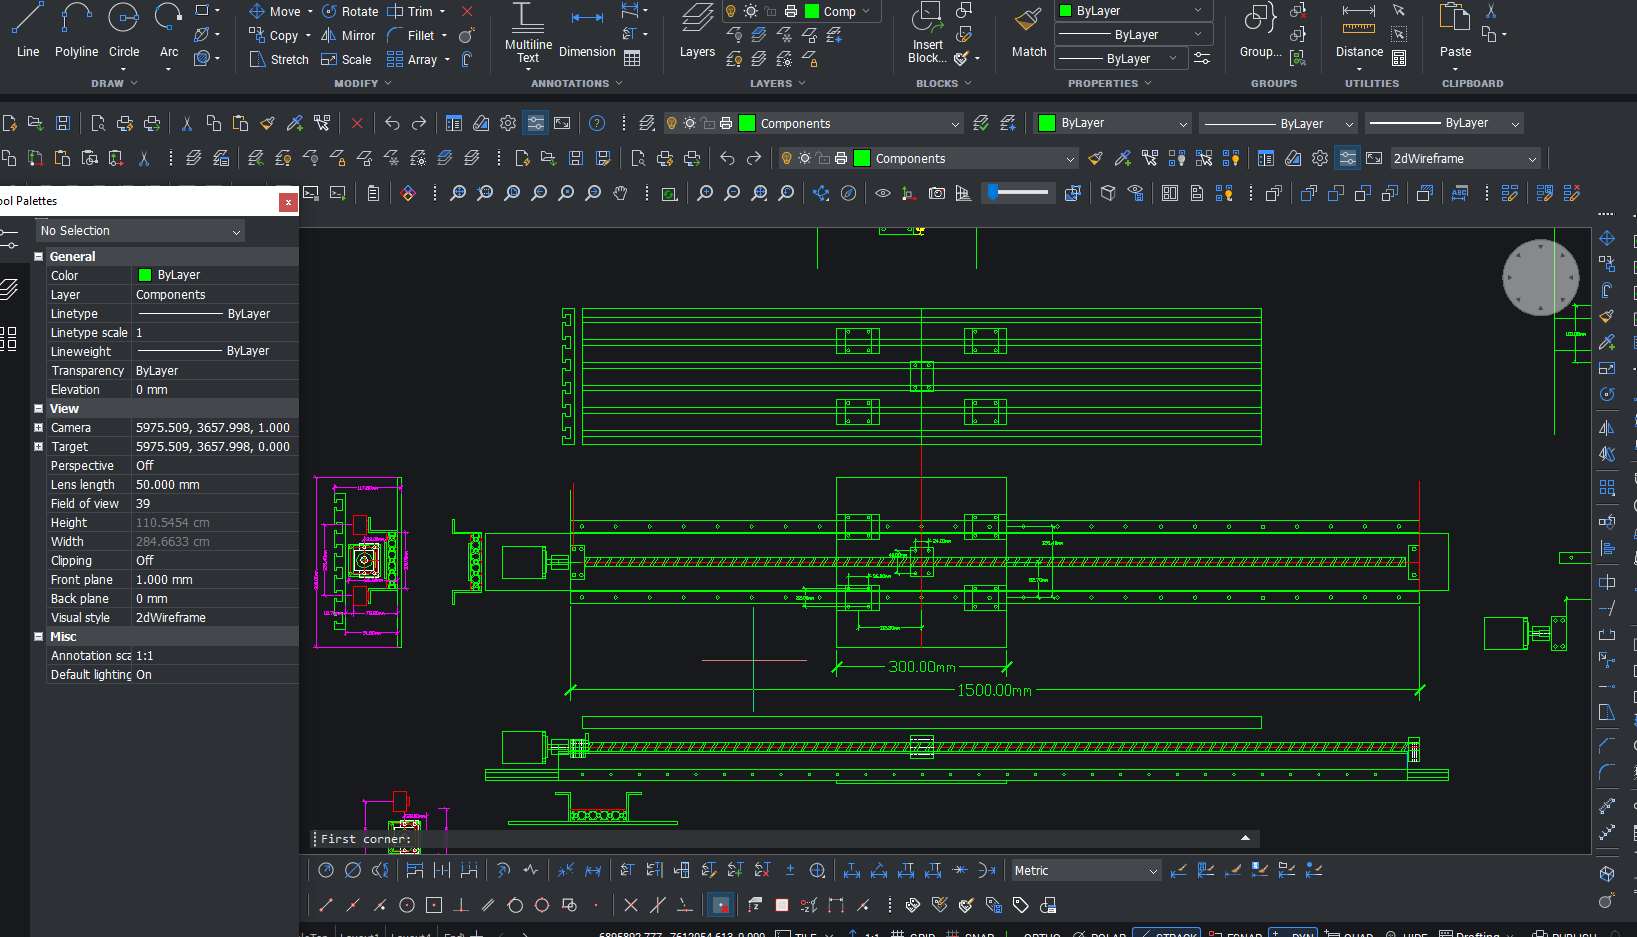Viewport: 1637px width, 937px height.
Task: Launch the Distance measuring tool
Action: (1359, 30)
